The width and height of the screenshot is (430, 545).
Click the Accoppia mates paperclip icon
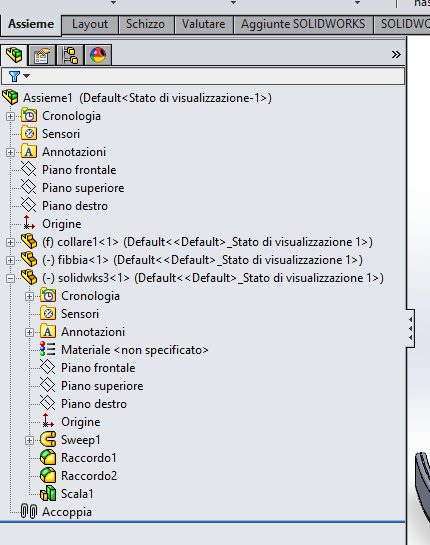tap(29, 511)
